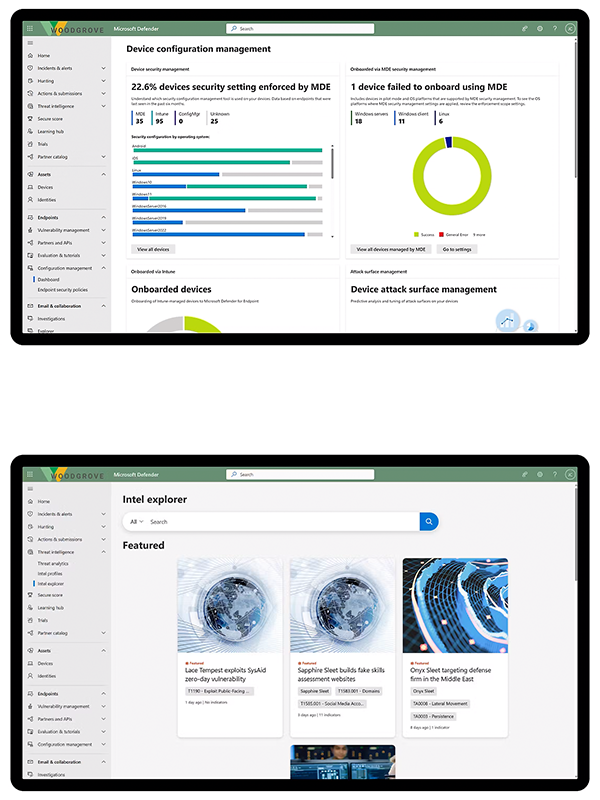Open Vulnerability management in Intel explorer screen
The image size is (600, 800).
click(63, 707)
